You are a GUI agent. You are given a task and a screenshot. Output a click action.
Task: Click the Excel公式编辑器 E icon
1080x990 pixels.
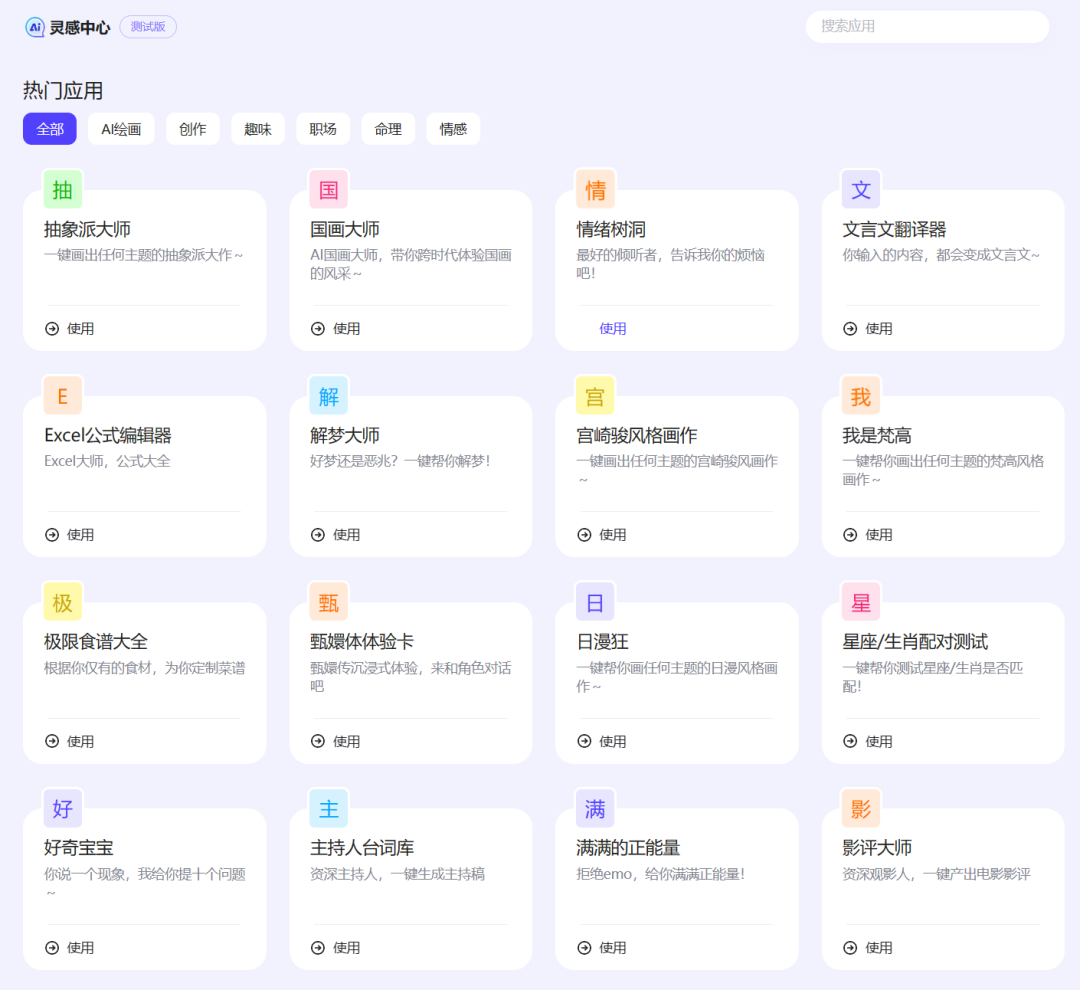[62, 396]
